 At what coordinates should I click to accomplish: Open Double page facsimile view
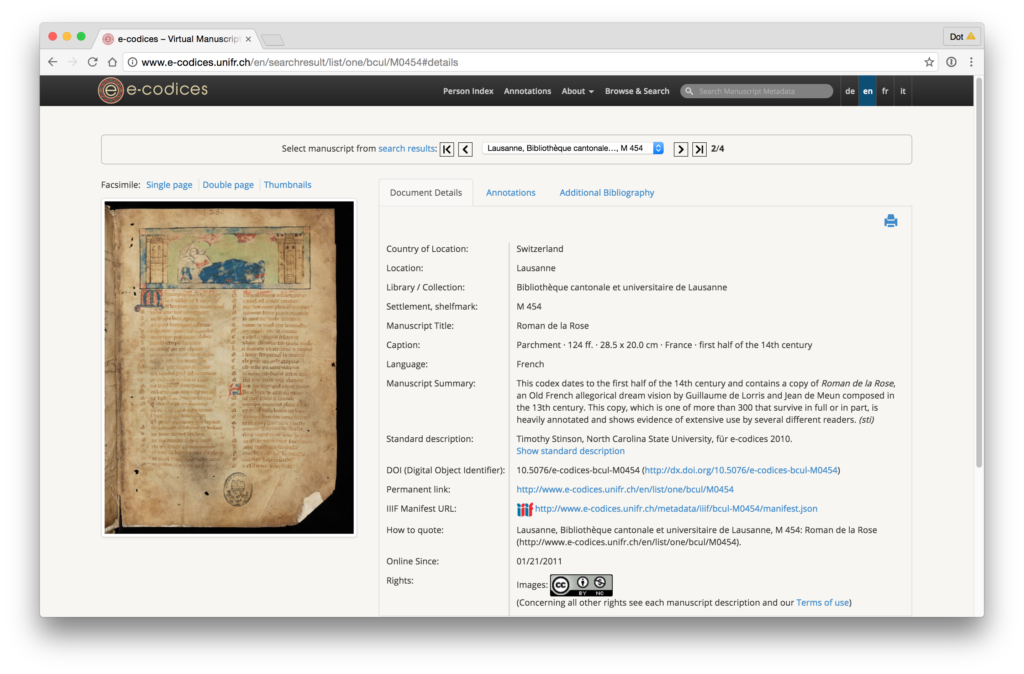(x=228, y=185)
